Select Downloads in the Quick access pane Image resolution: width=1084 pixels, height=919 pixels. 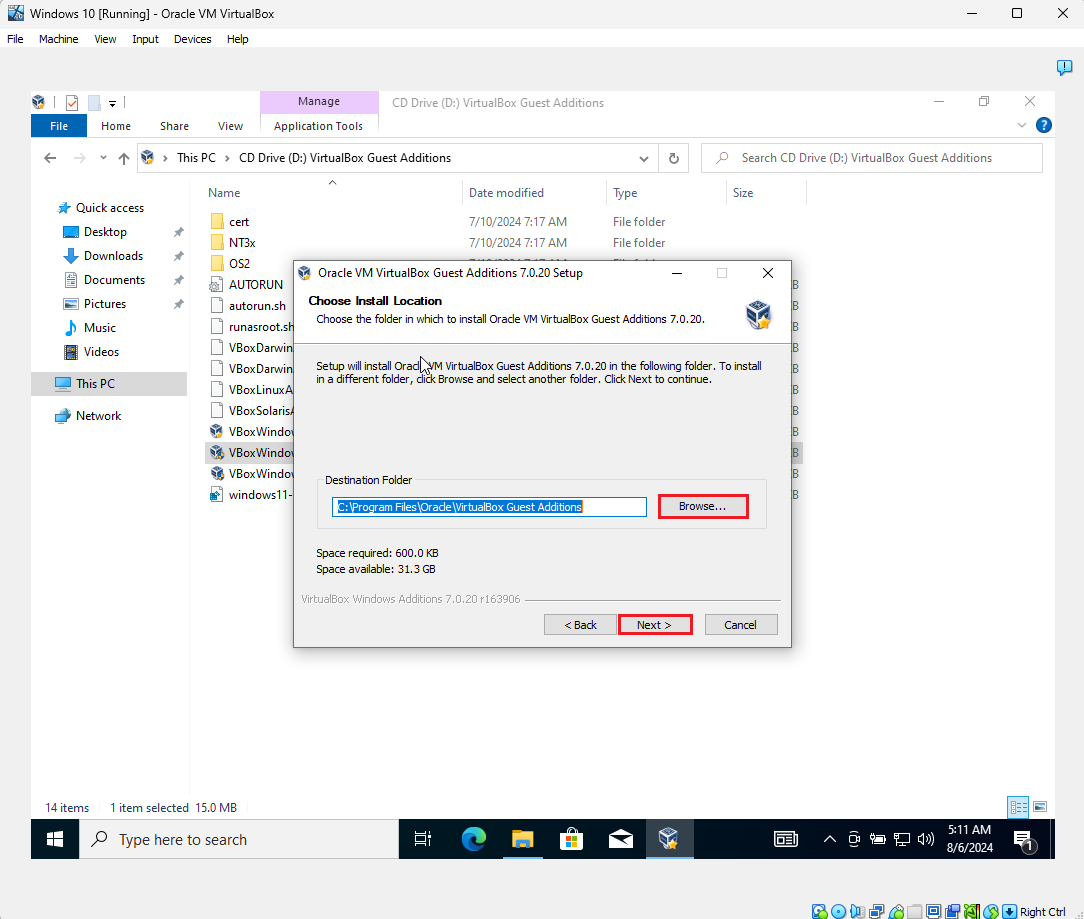click(x=113, y=256)
